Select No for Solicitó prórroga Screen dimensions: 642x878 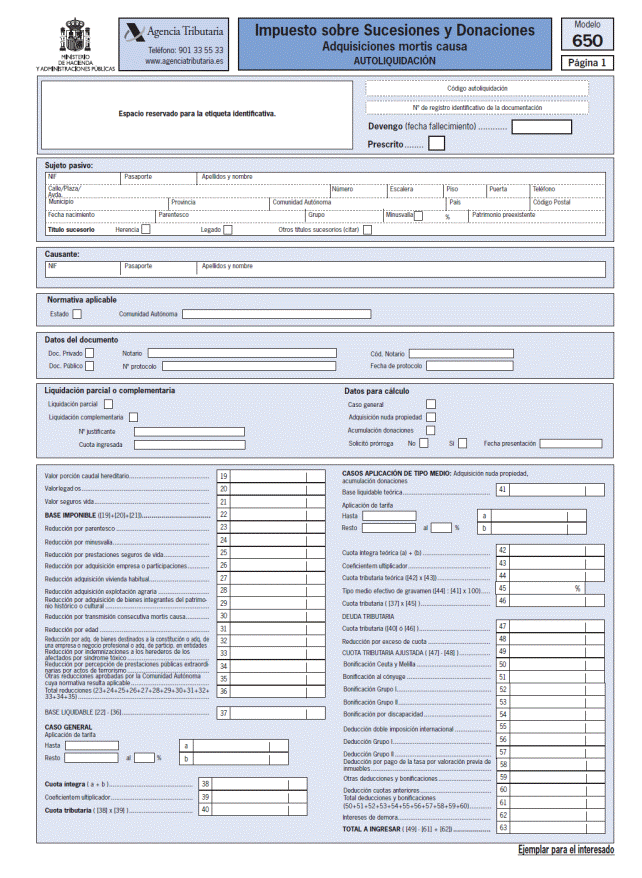click(x=424, y=443)
